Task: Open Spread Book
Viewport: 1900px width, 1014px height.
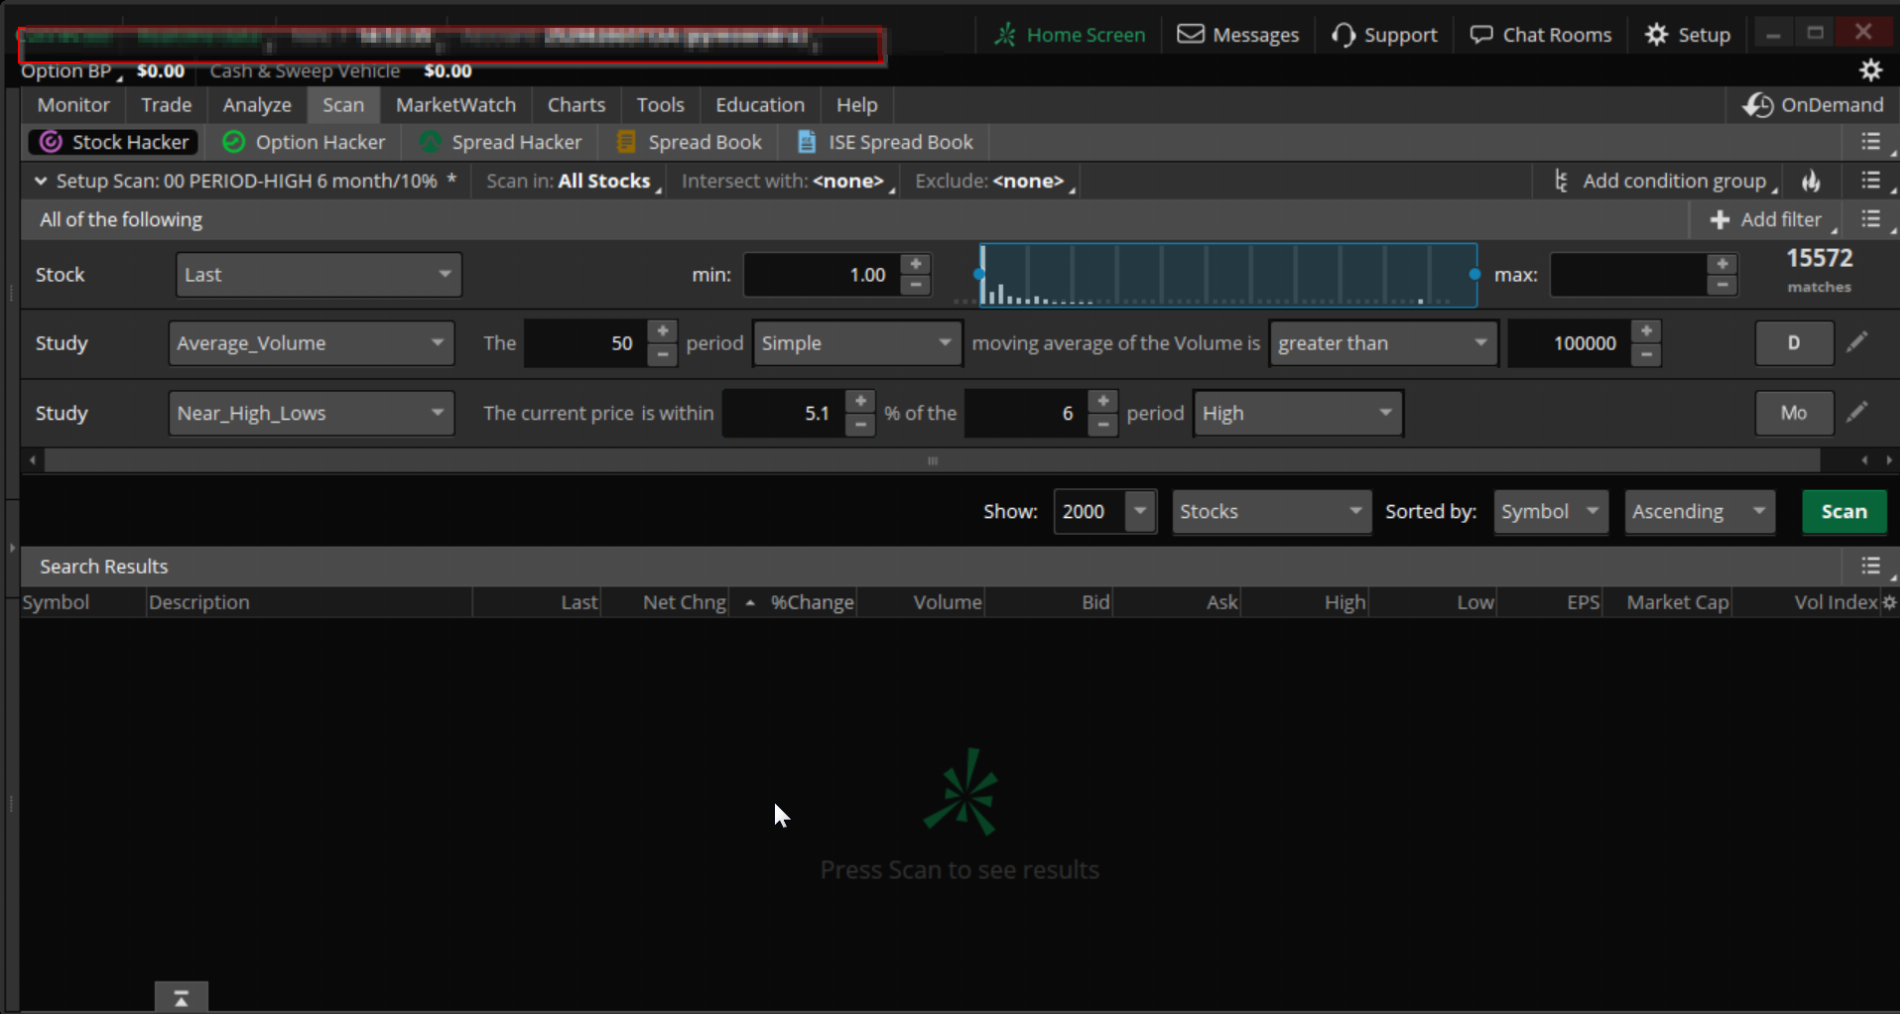Action: point(690,142)
